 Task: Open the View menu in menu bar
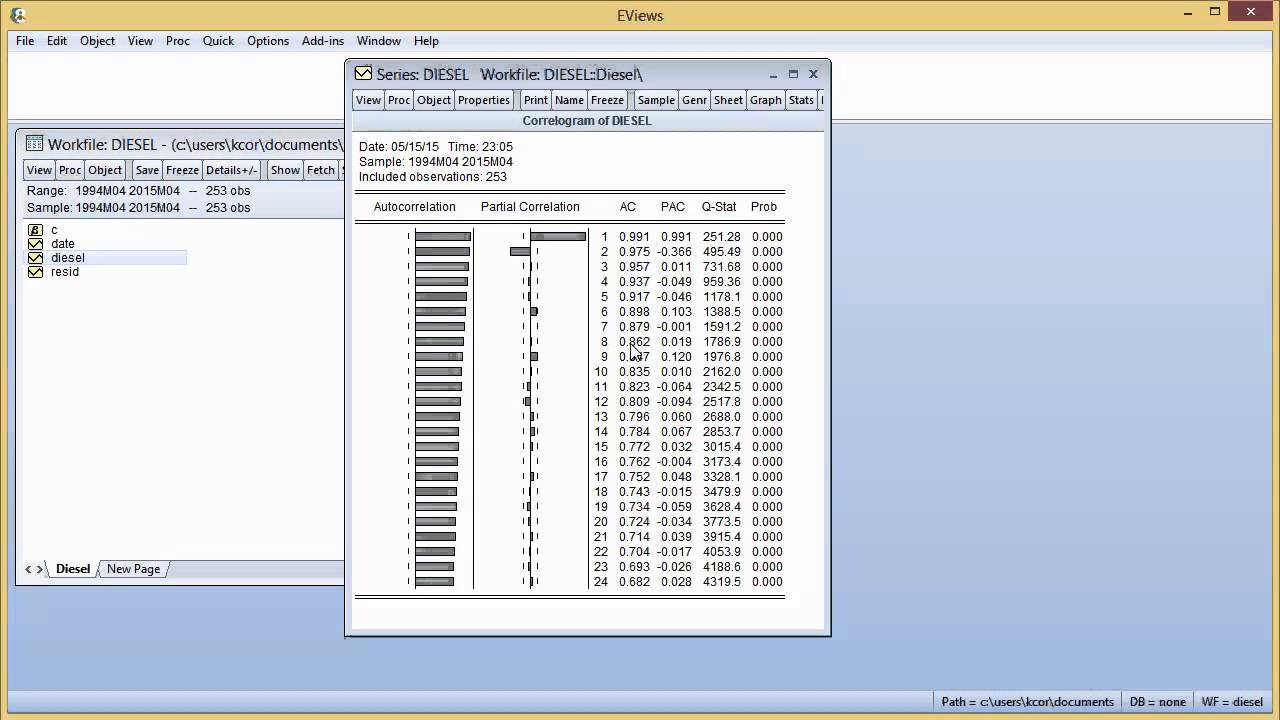tap(140, 41)
